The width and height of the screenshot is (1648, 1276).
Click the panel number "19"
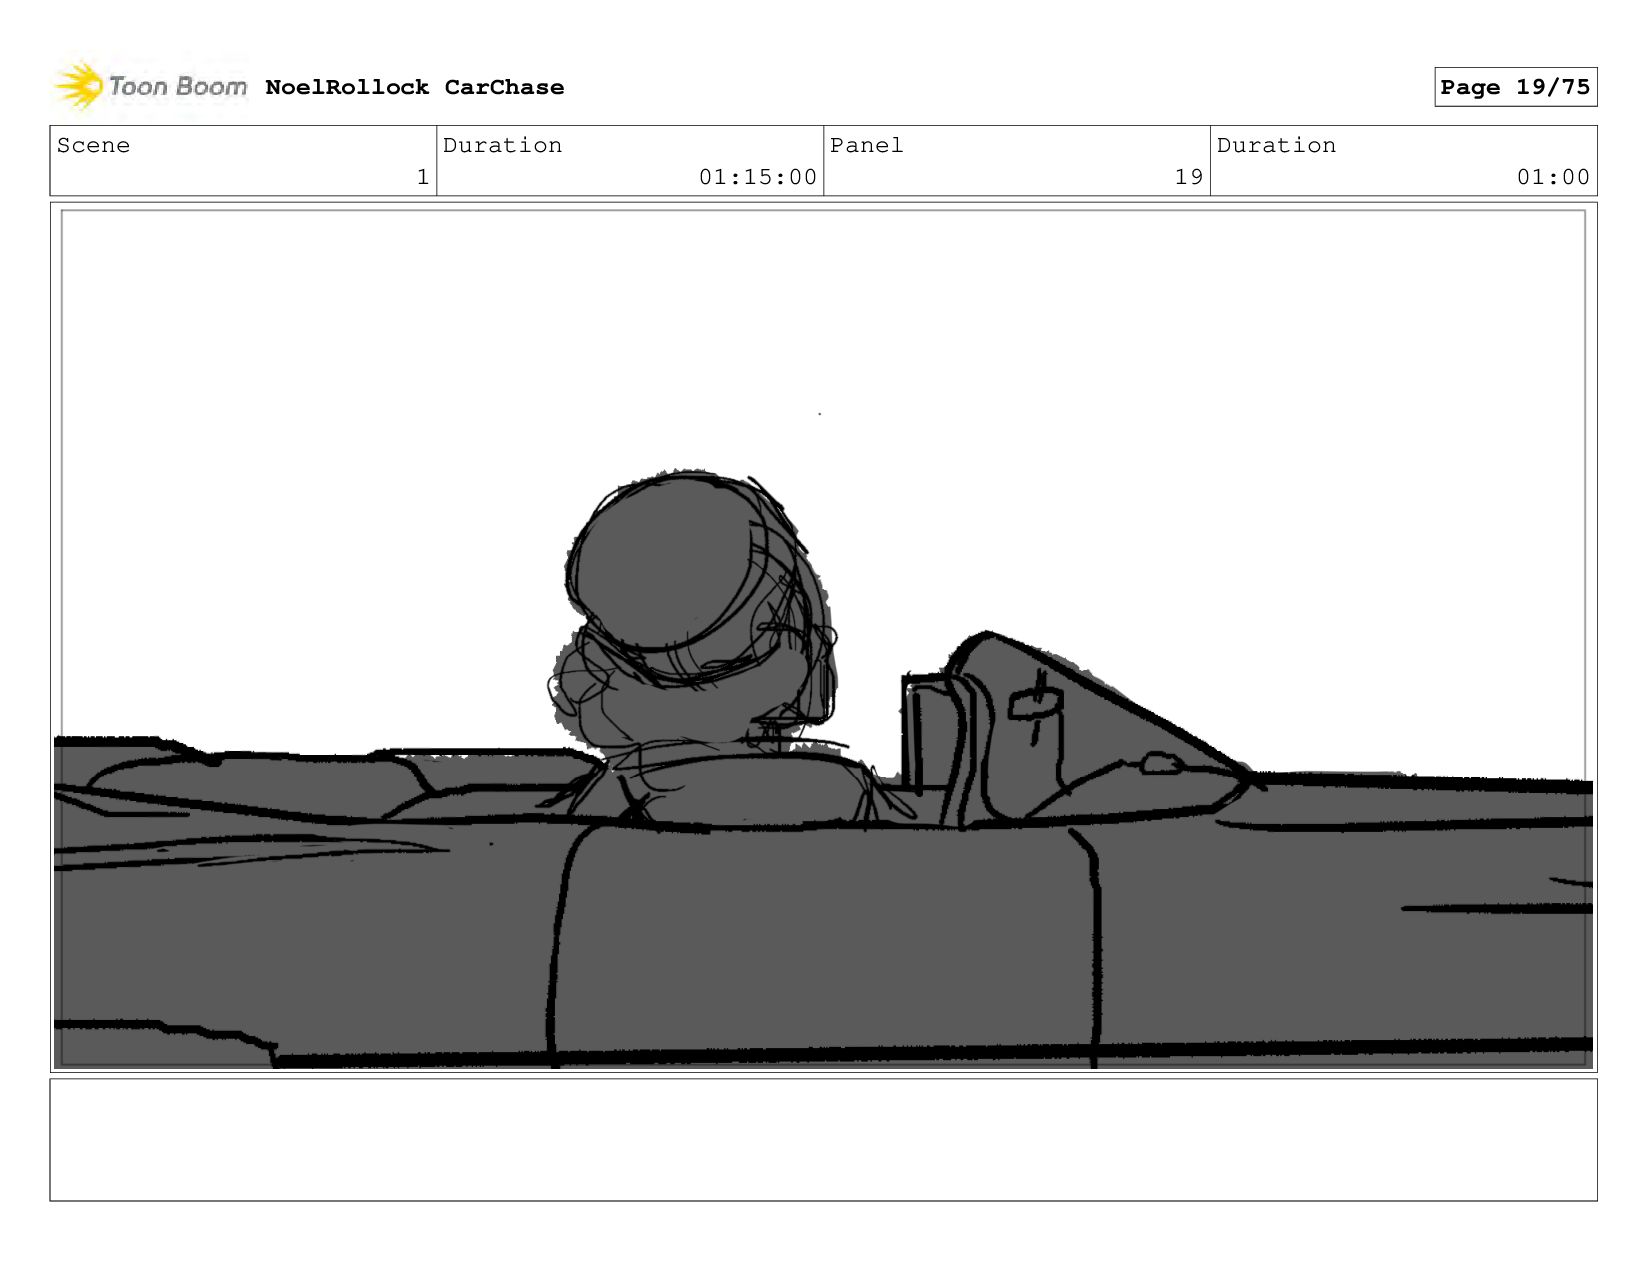pos(1189,177)
